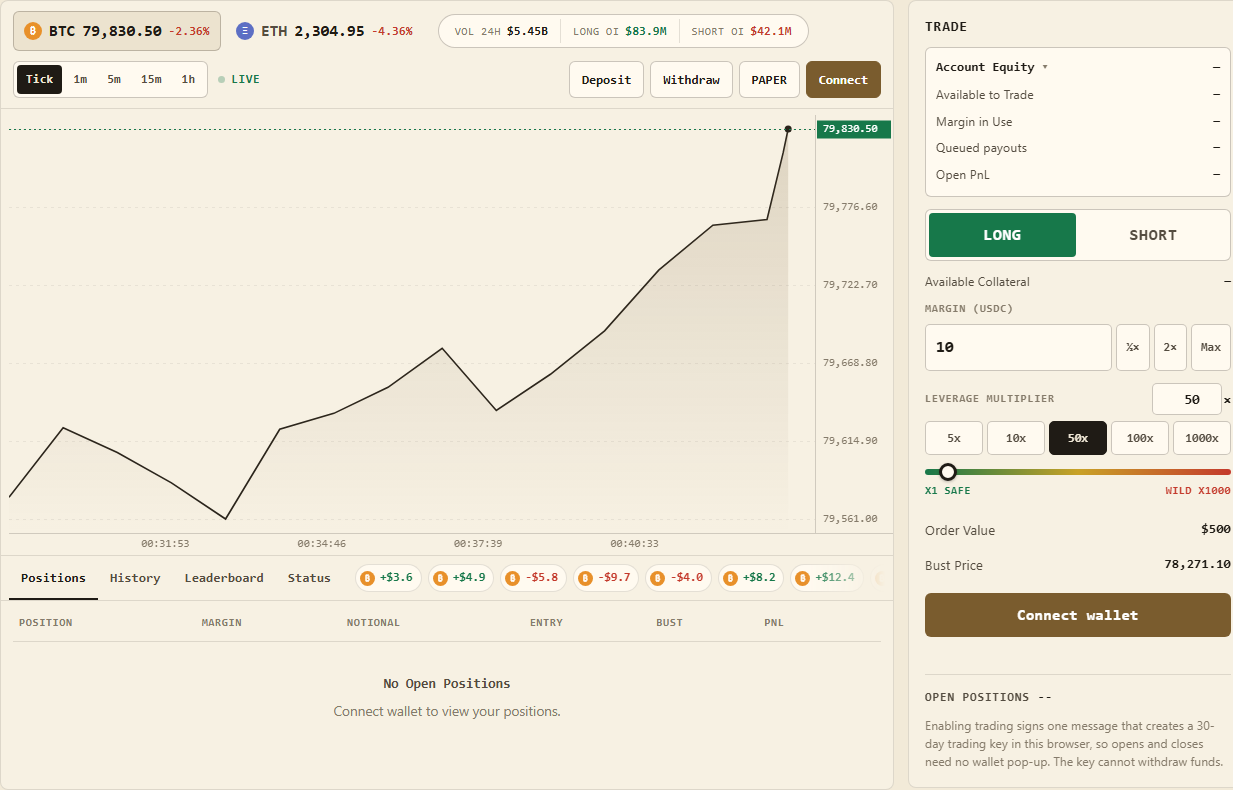Click the -$5.8 trade ticker chip
Screen dimensions: 1233x790
click(x=534, y=578)
